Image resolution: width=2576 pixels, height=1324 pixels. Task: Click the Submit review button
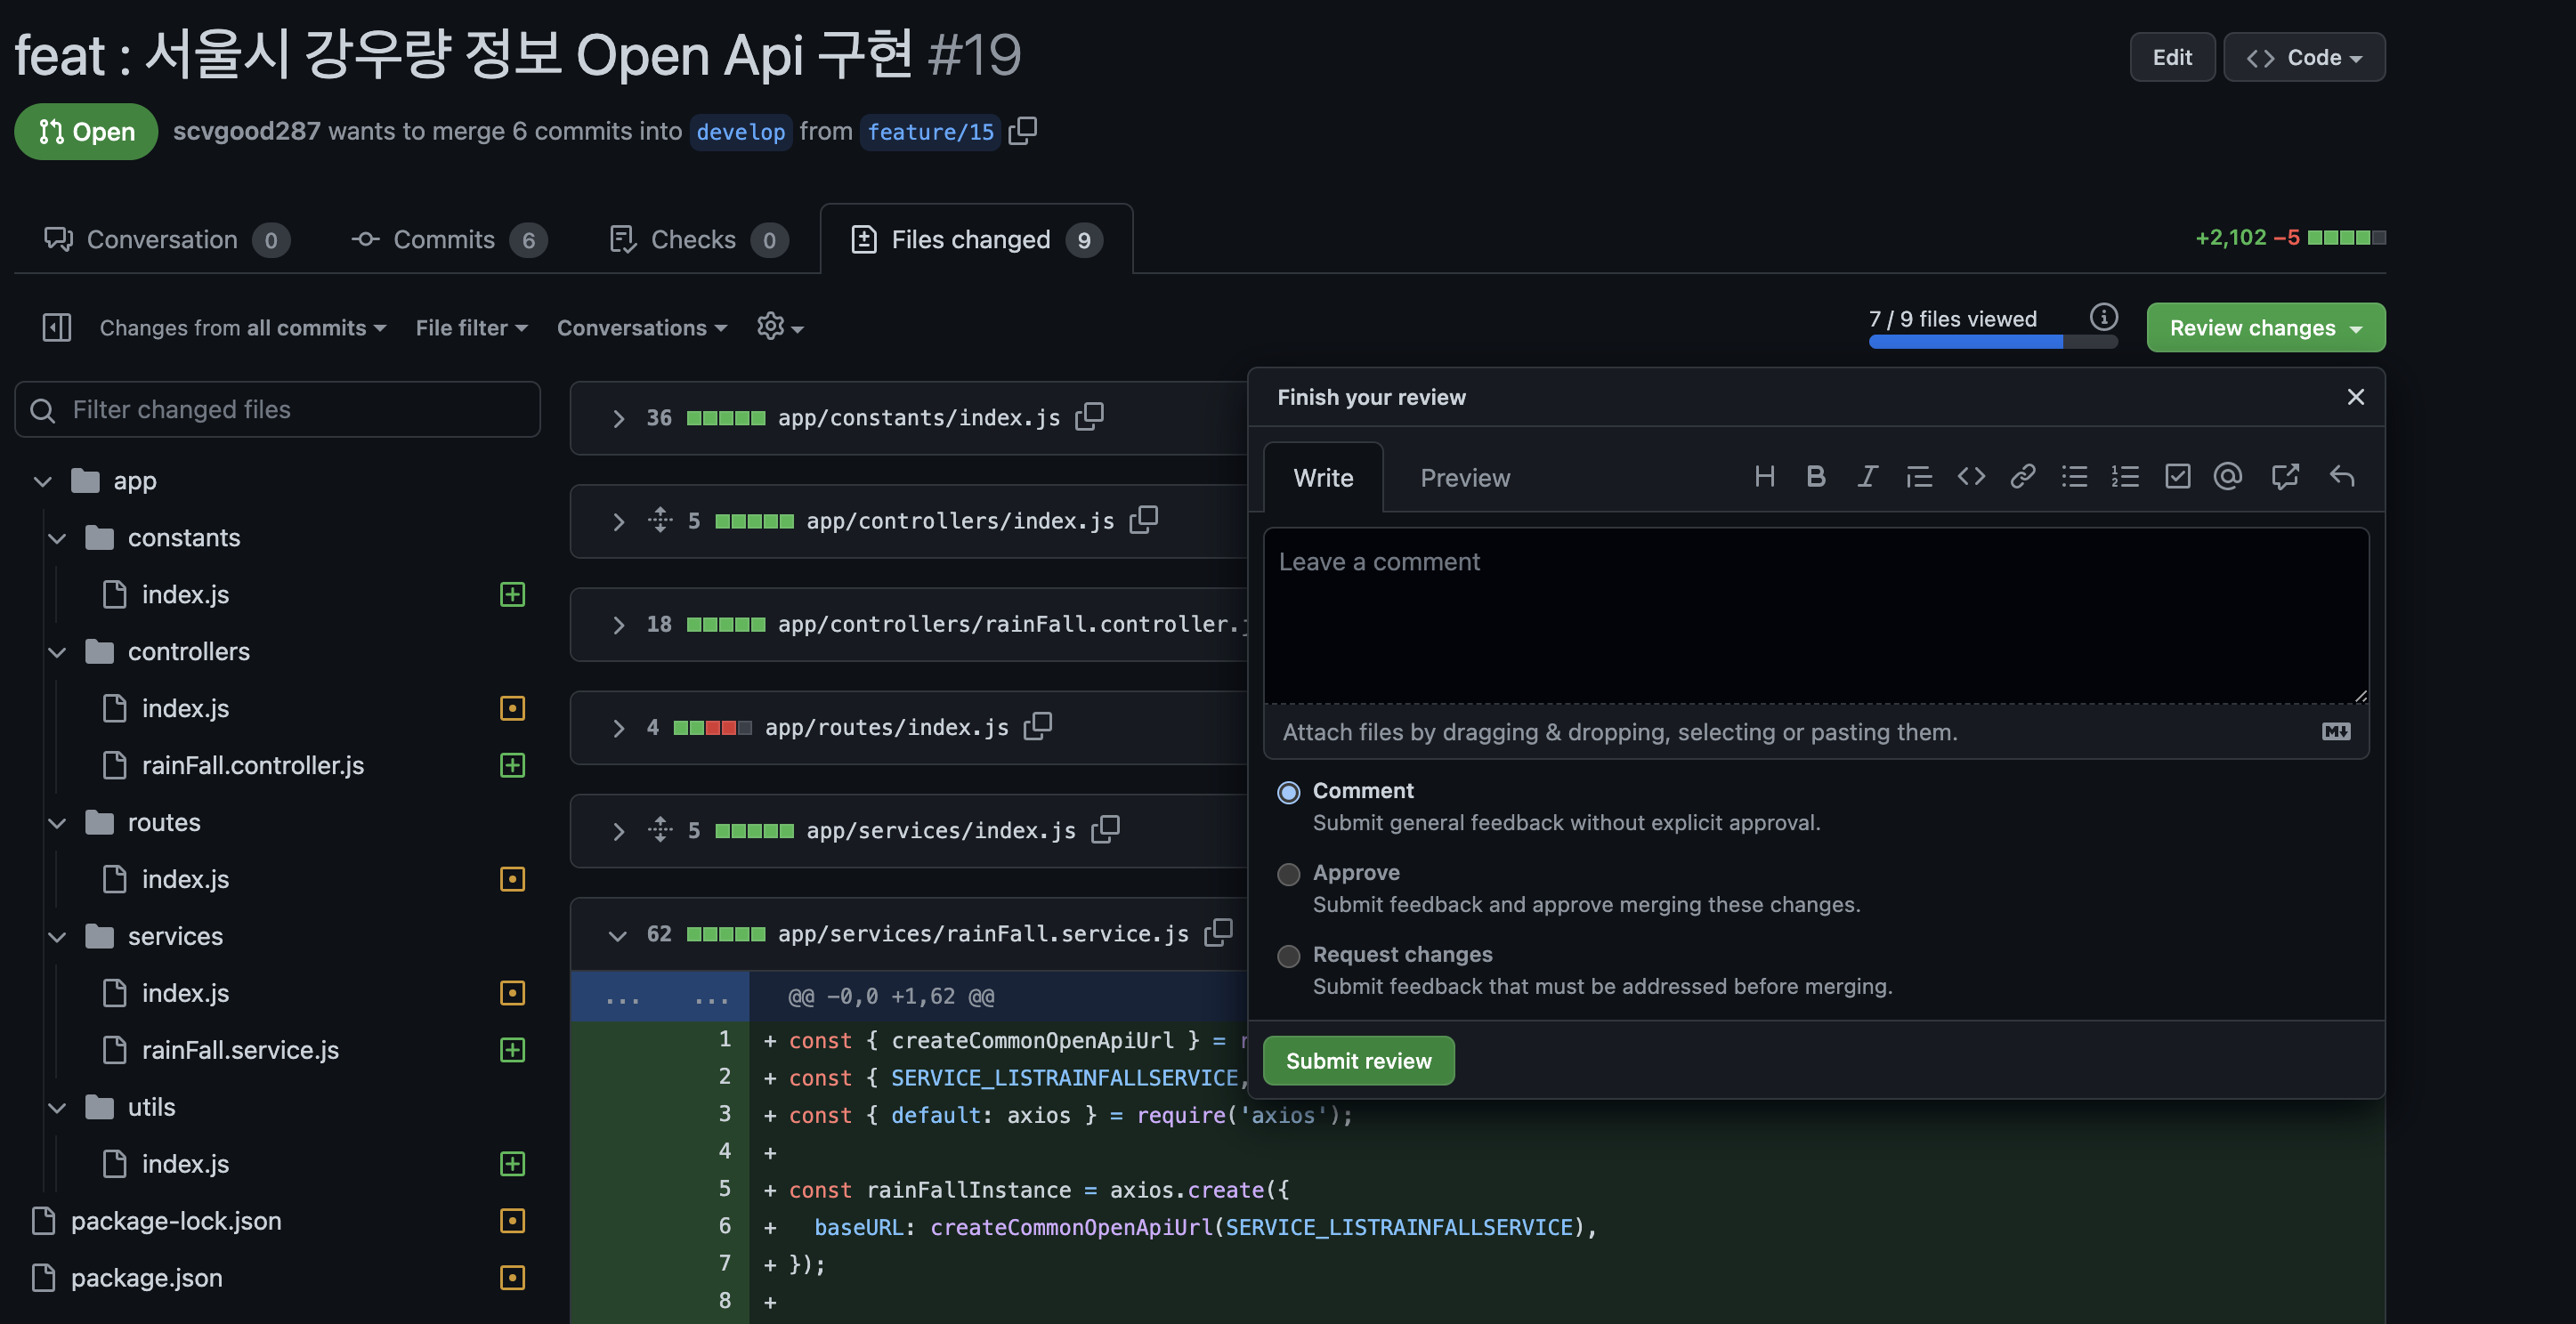pos(1358,1061)
